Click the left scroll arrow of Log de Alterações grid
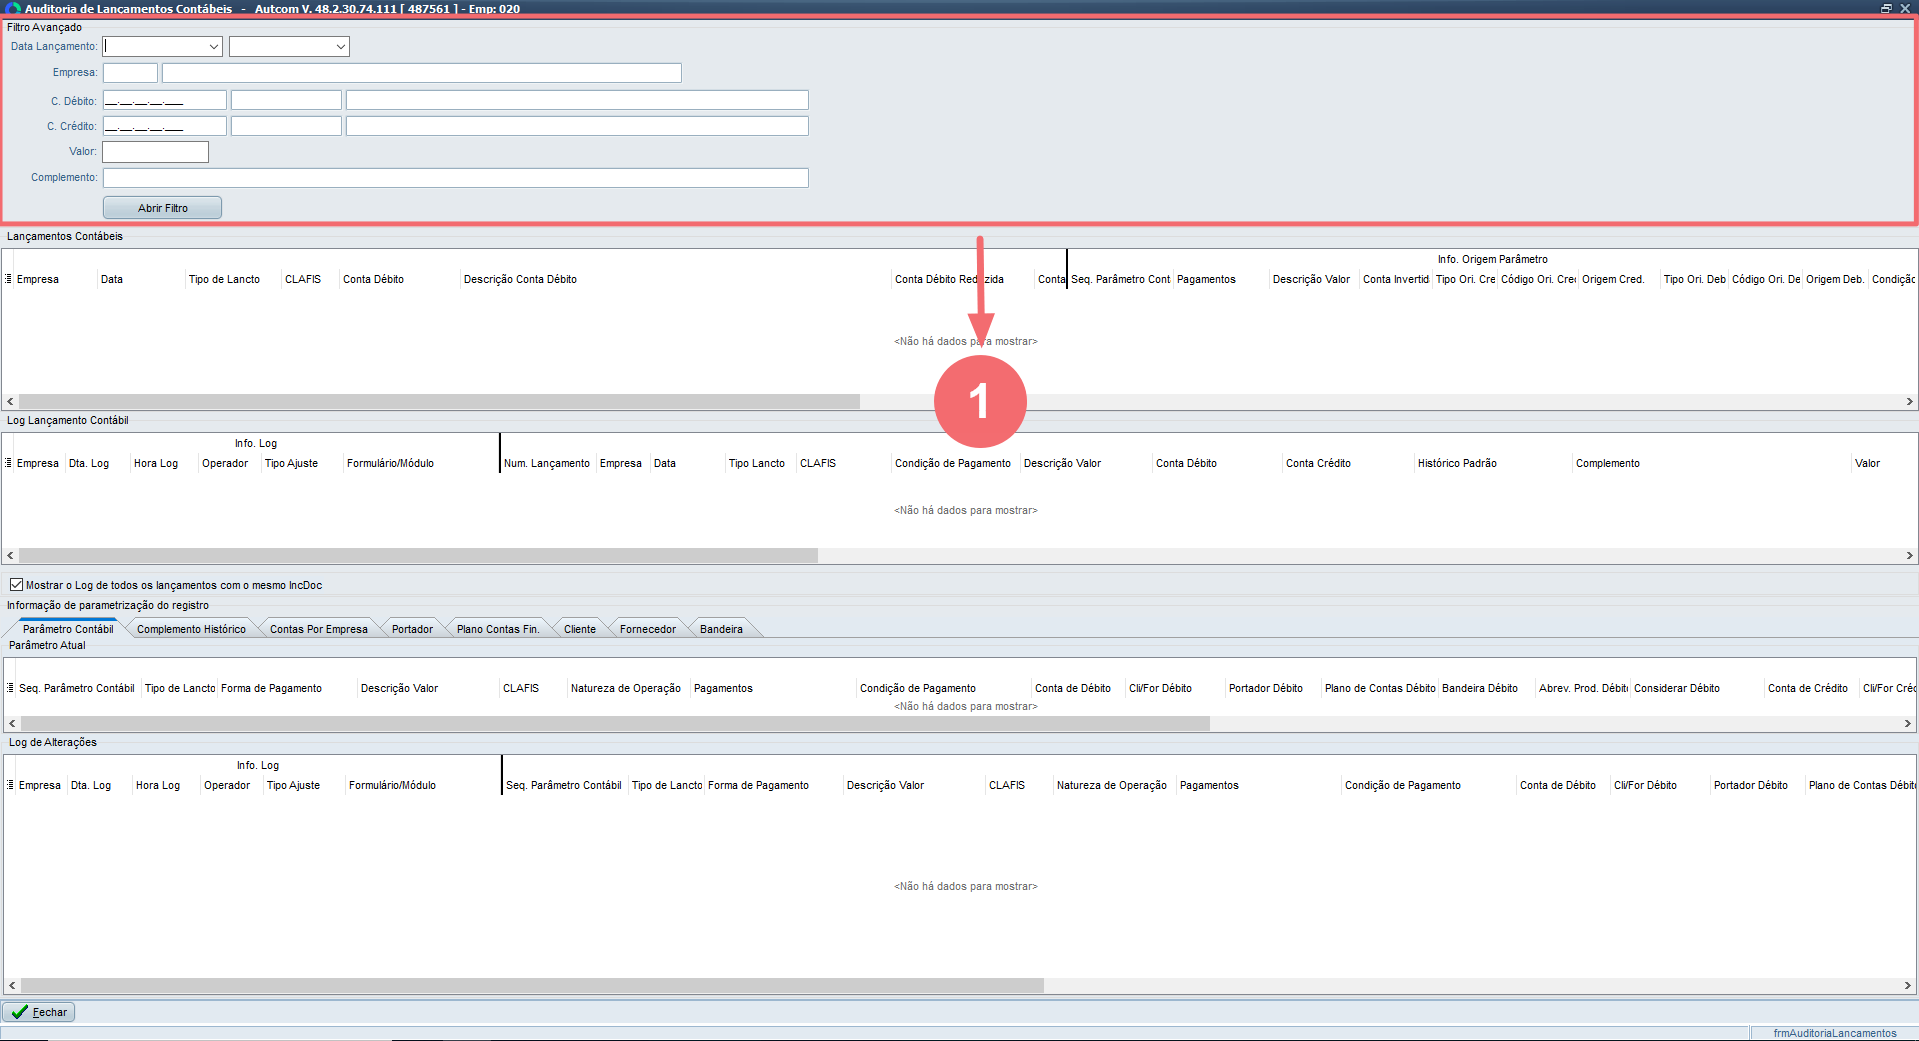The width and height of the screenshot is (1919, 1041). click(12, 985)
